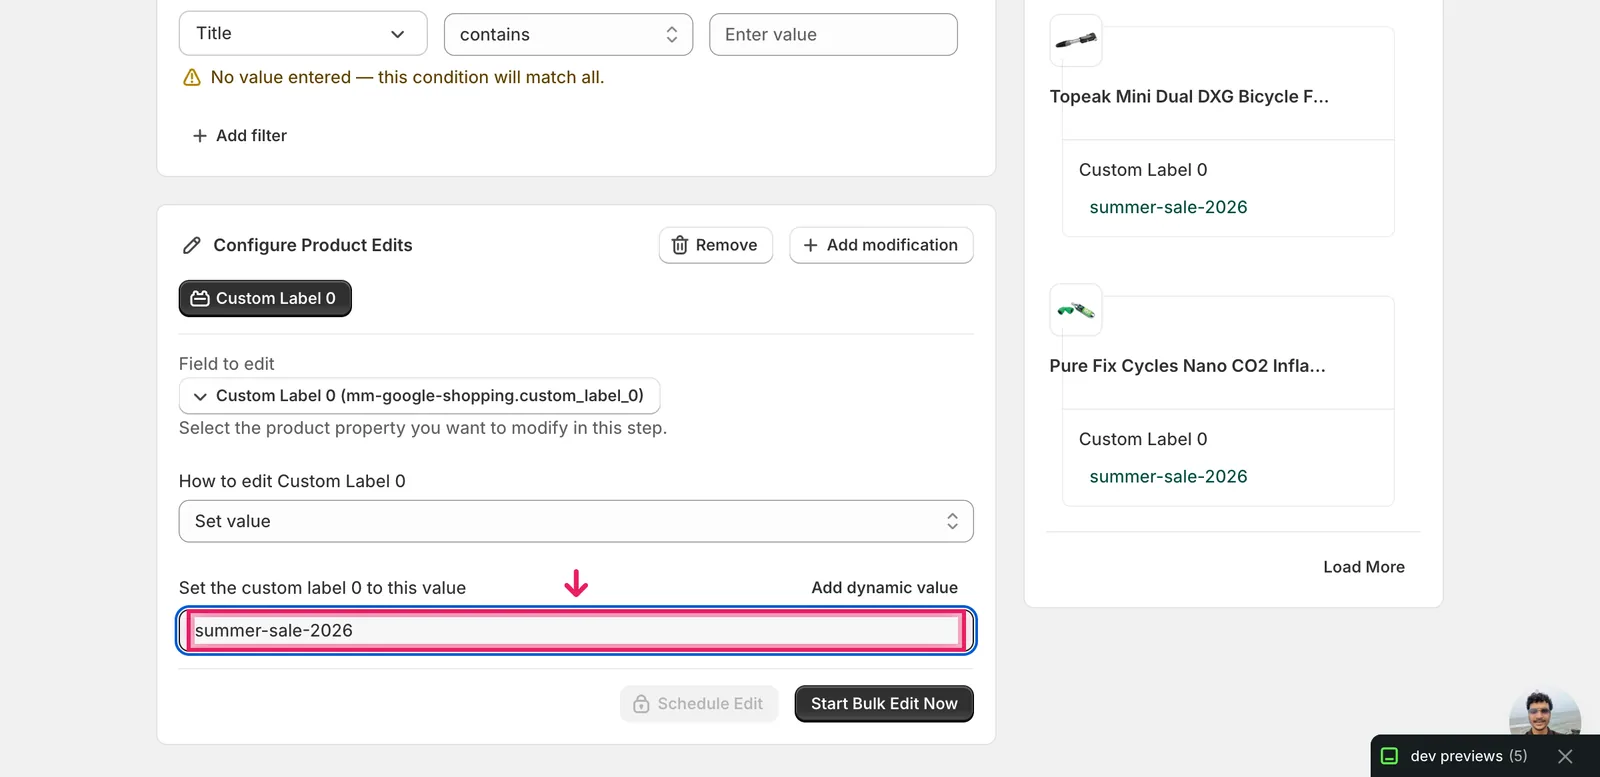
Task: Click the custom label value input field
Action: coord(576,631)
